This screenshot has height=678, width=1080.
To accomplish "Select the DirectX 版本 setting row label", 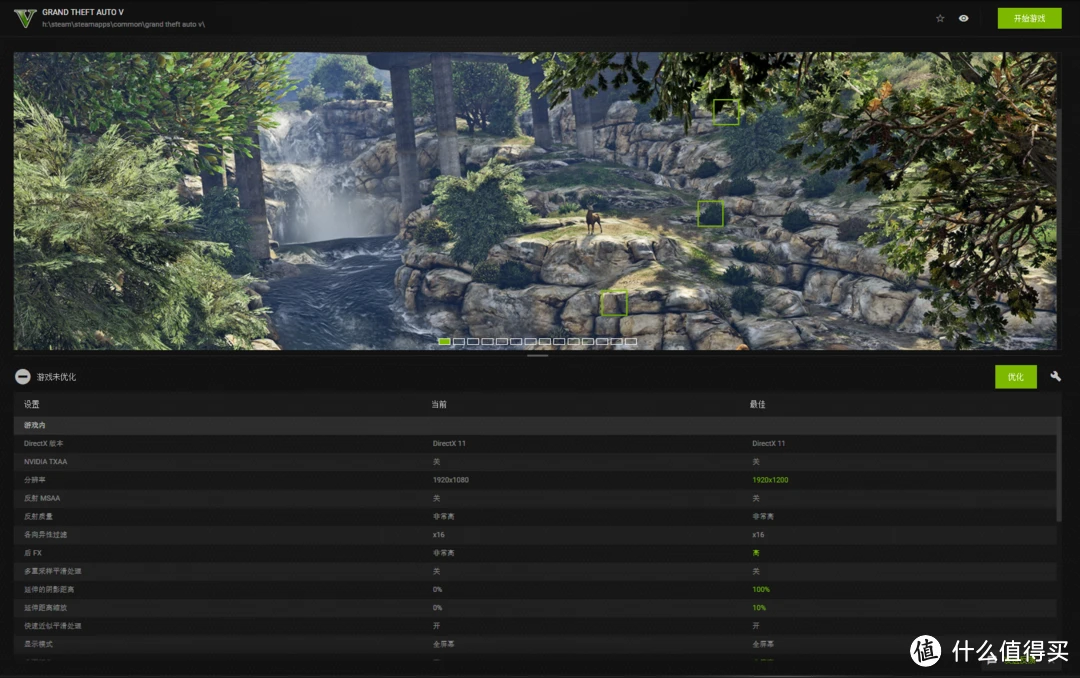I will click(43, 444).
